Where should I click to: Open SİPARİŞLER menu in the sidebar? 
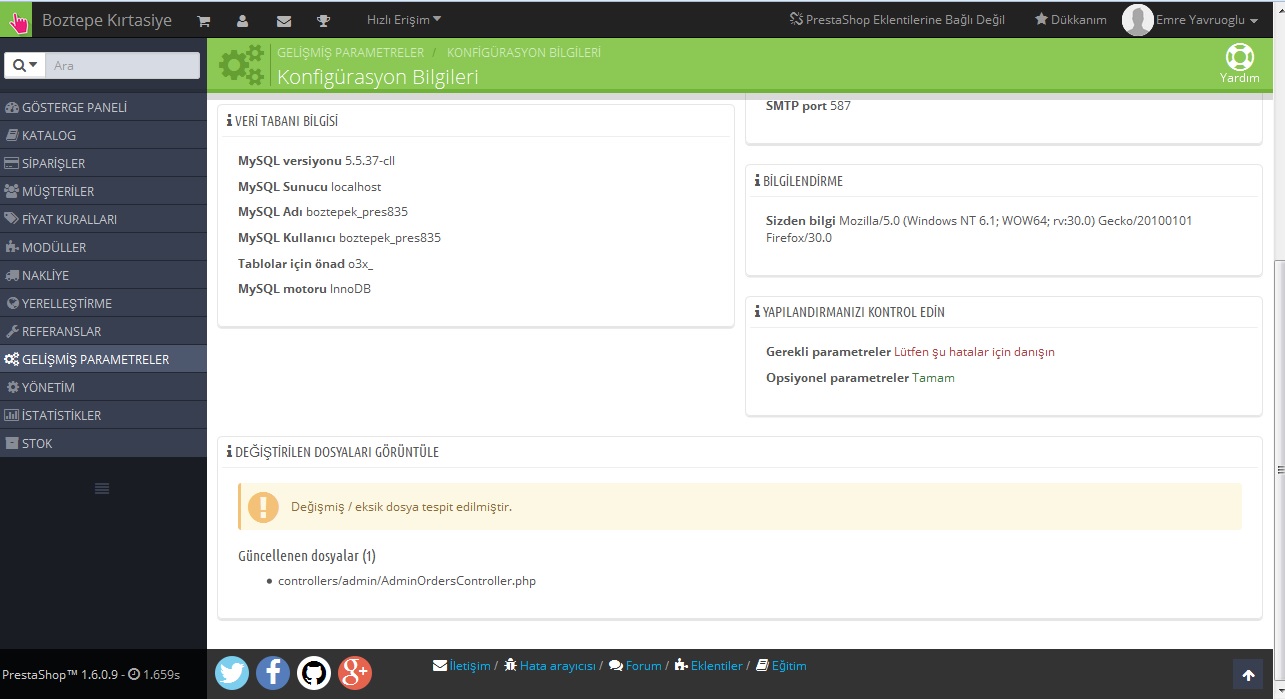pyautogui.click(x=103, y=163)
